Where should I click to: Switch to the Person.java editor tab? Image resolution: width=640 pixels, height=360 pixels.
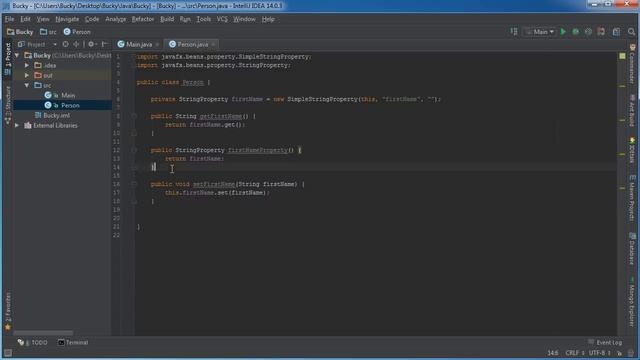point(191,44)
